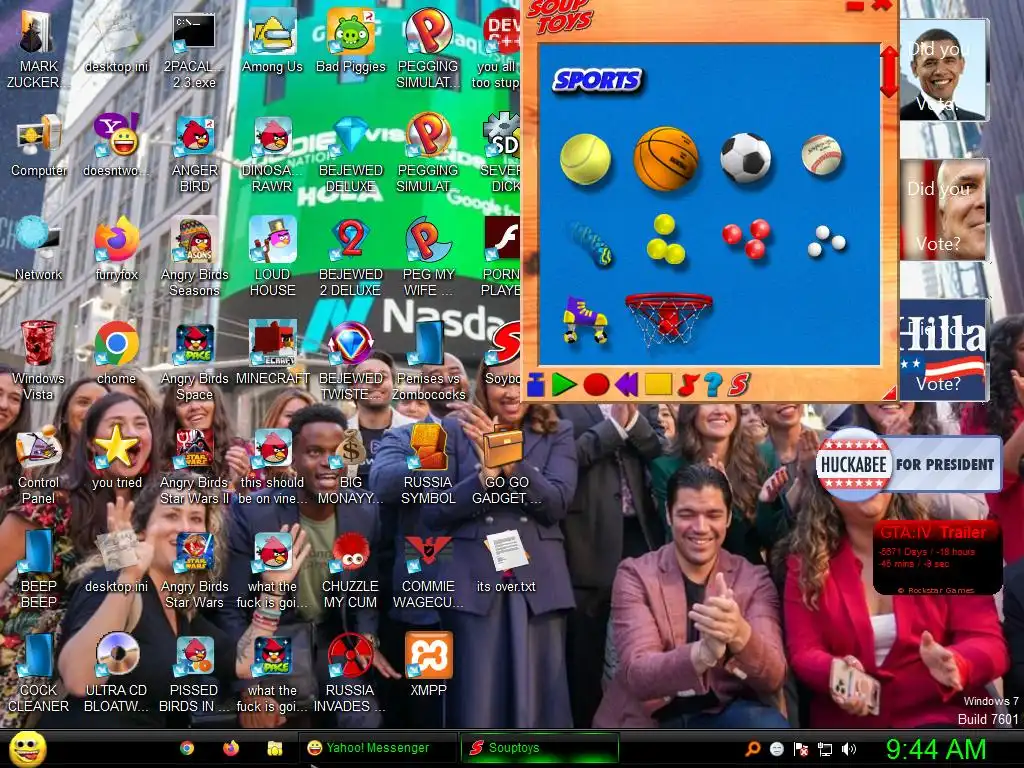Open the 2PACAL... 2.3.exe icon
This screenshot has width=1024, height=768.
click(x=194, y=50)
